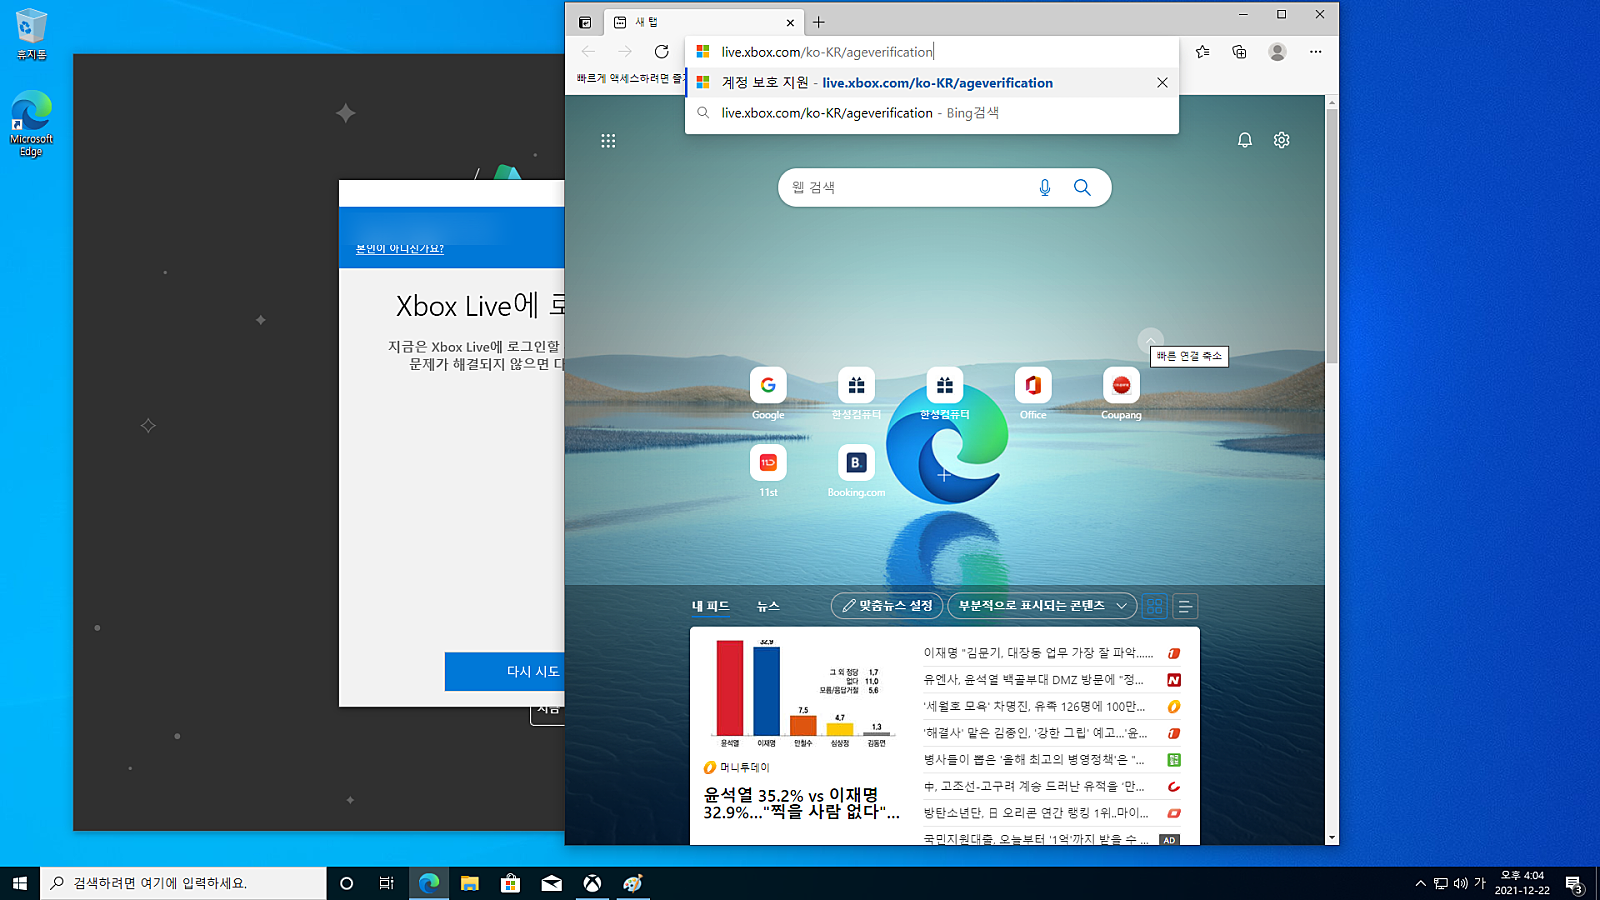
Task: Open Task View on taskbar
Action: point(387,883)
